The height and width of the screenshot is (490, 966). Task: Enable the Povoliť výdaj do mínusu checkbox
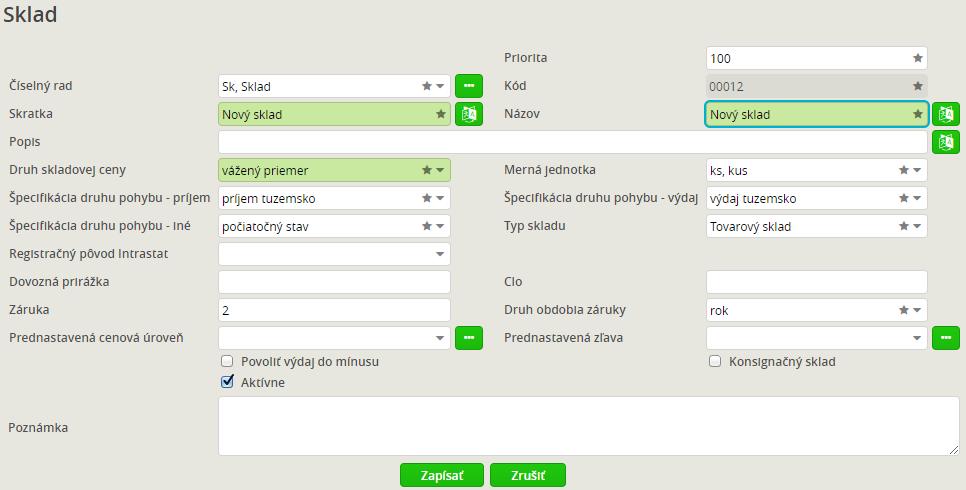click(227, 361)
